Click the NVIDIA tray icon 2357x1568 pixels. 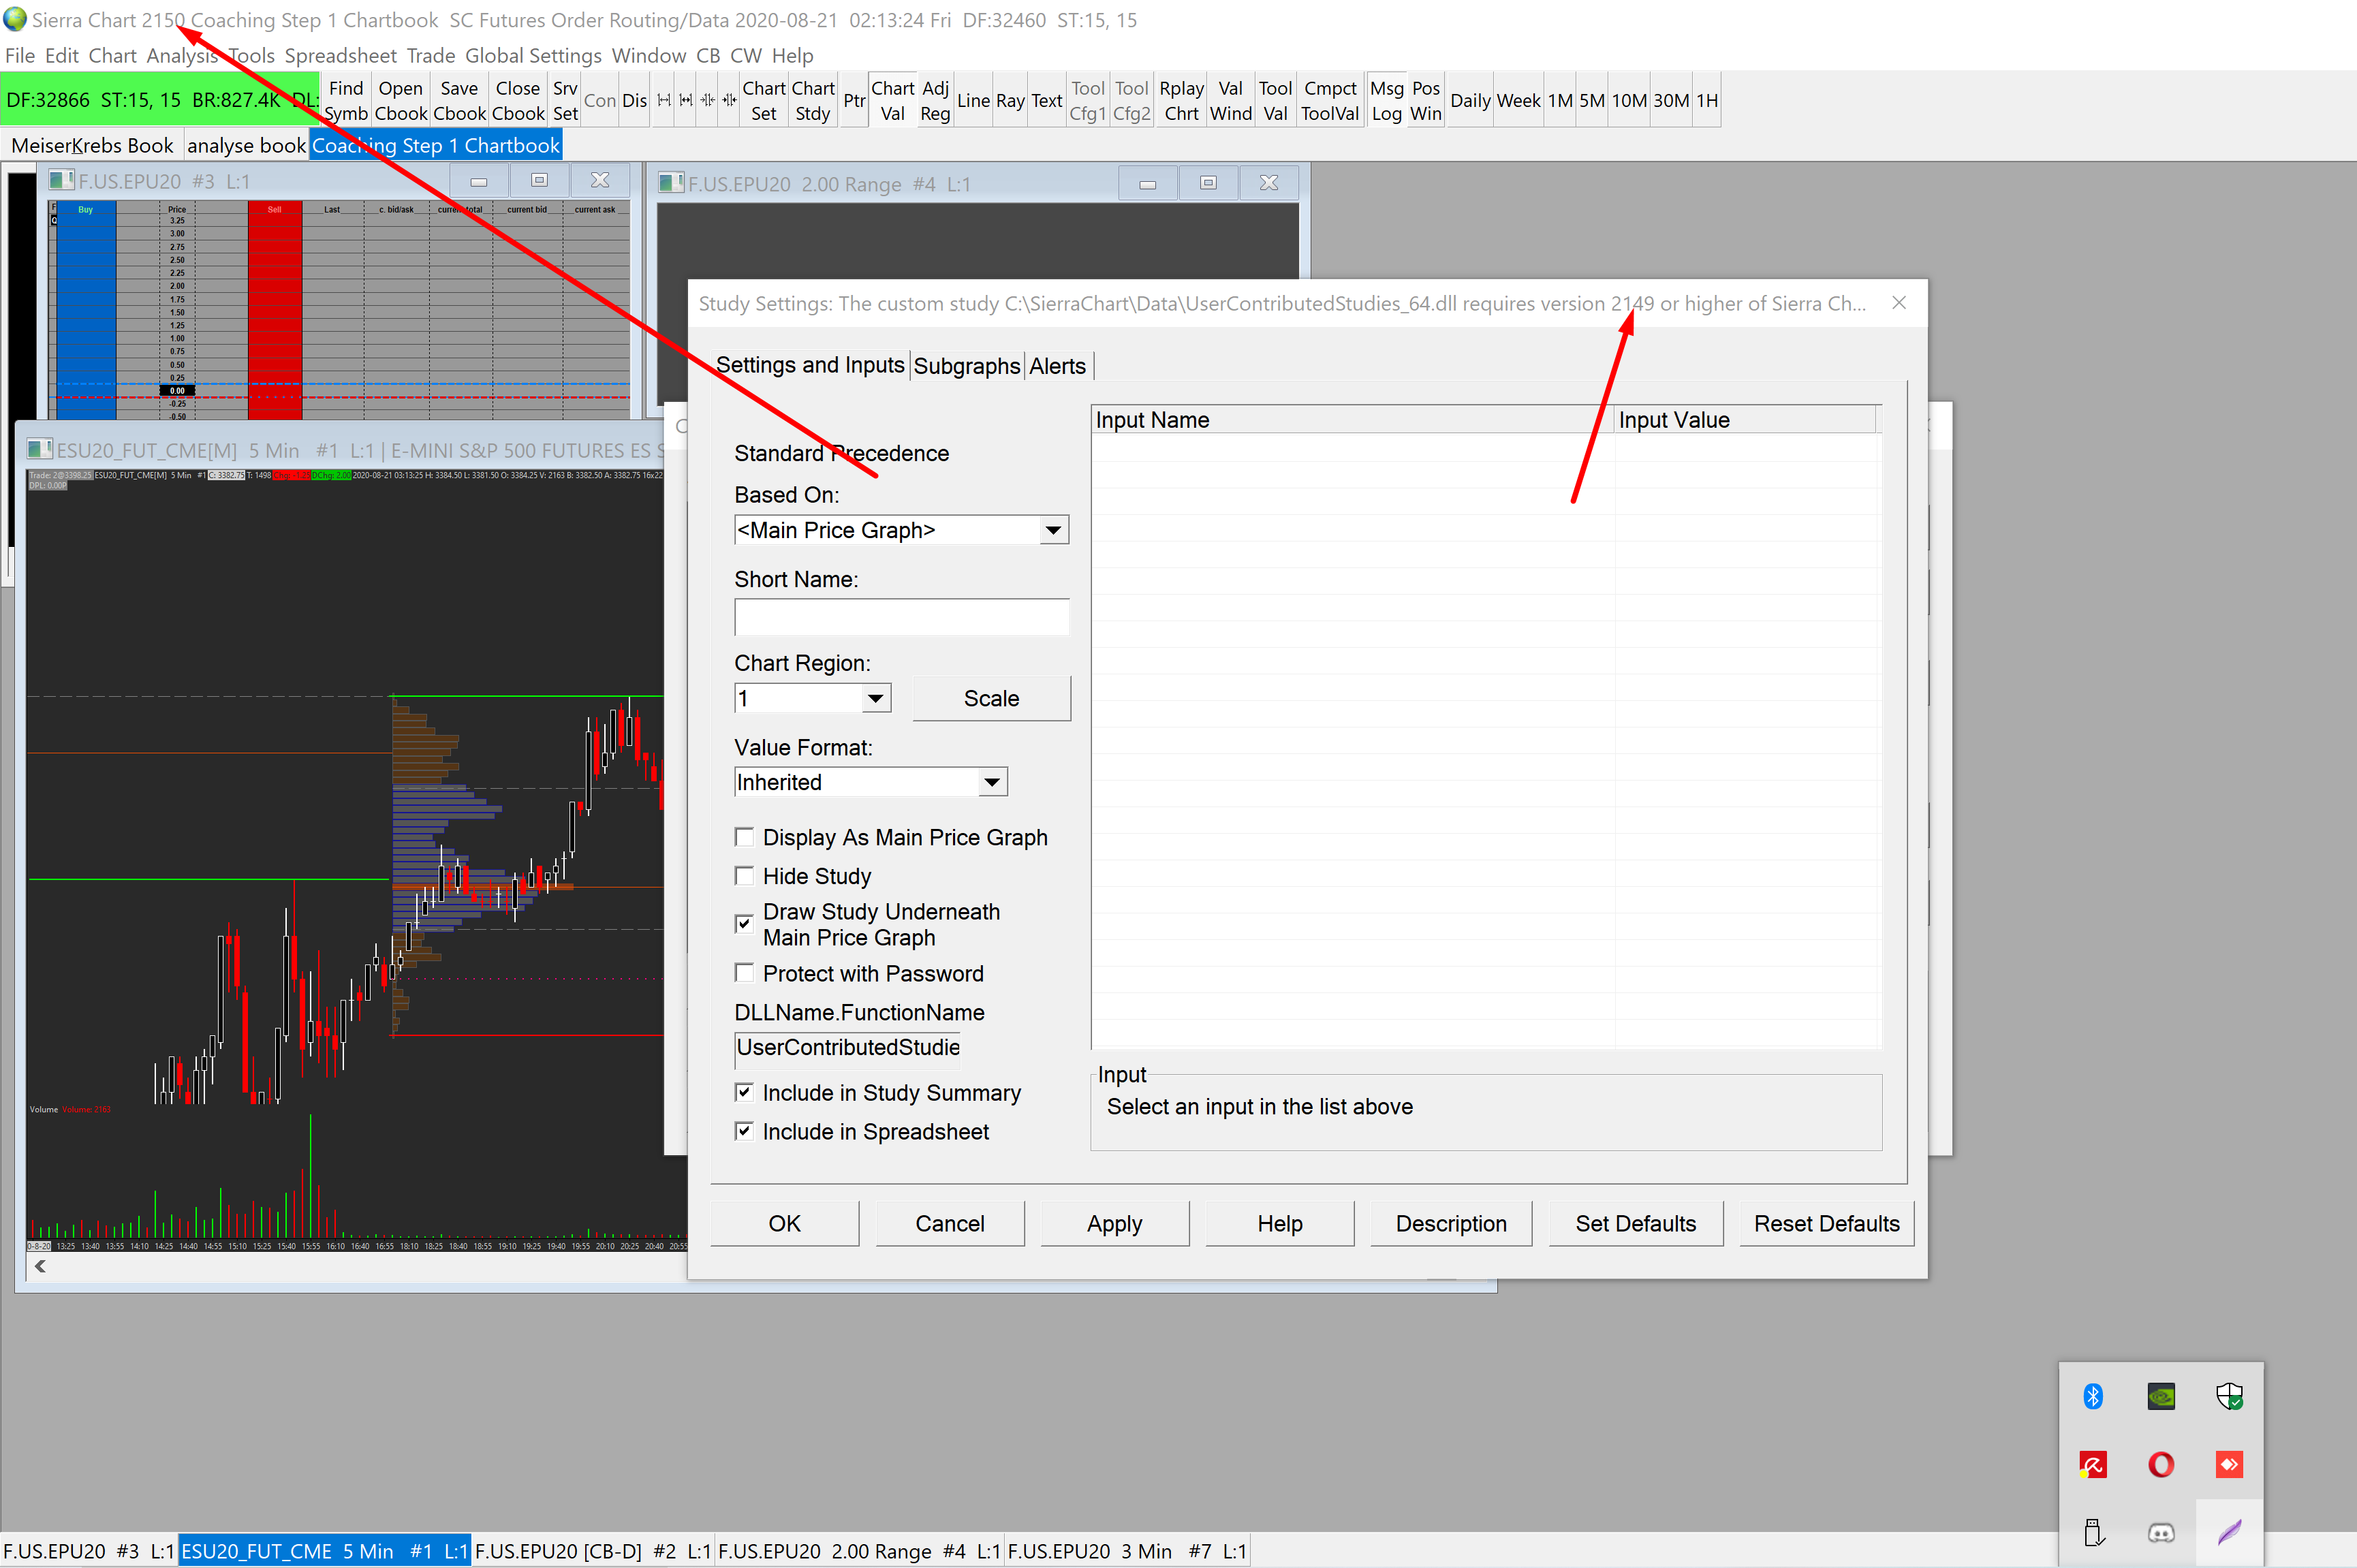click(x=2161, y=1396)
